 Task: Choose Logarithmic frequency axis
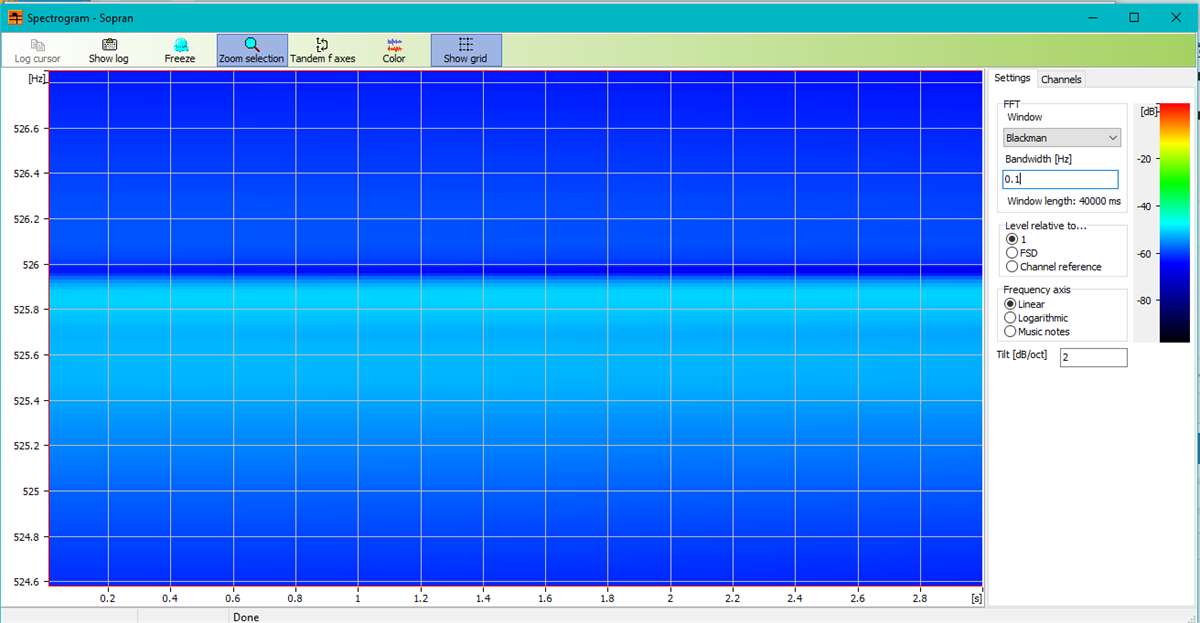point(1036,318)
